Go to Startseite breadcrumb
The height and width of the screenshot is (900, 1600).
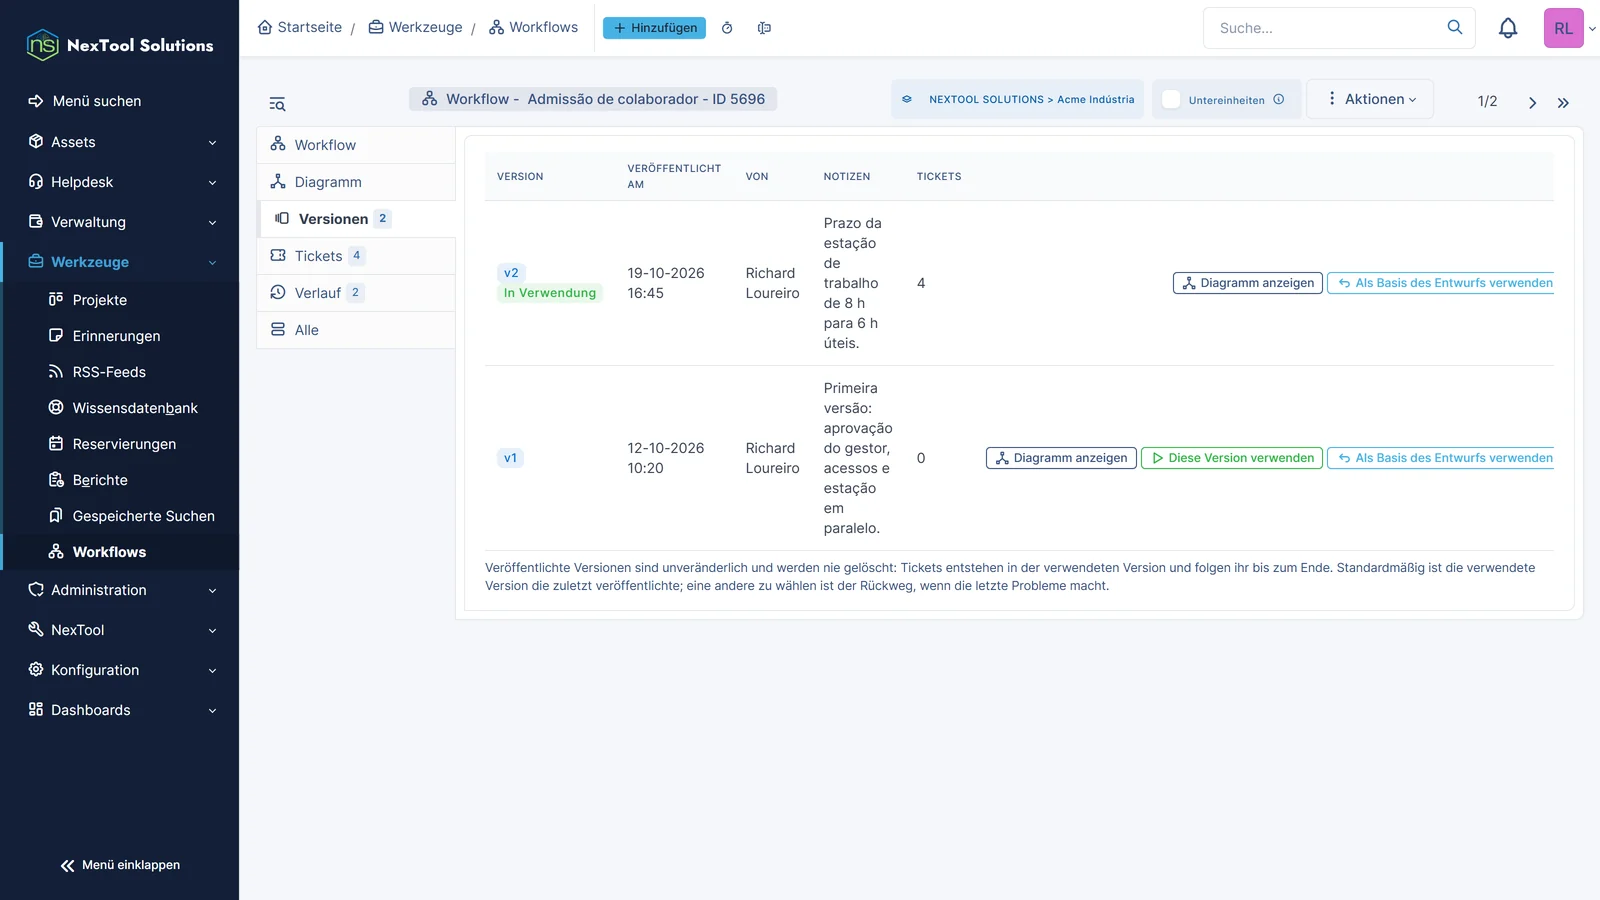click(x=300, y=27)
